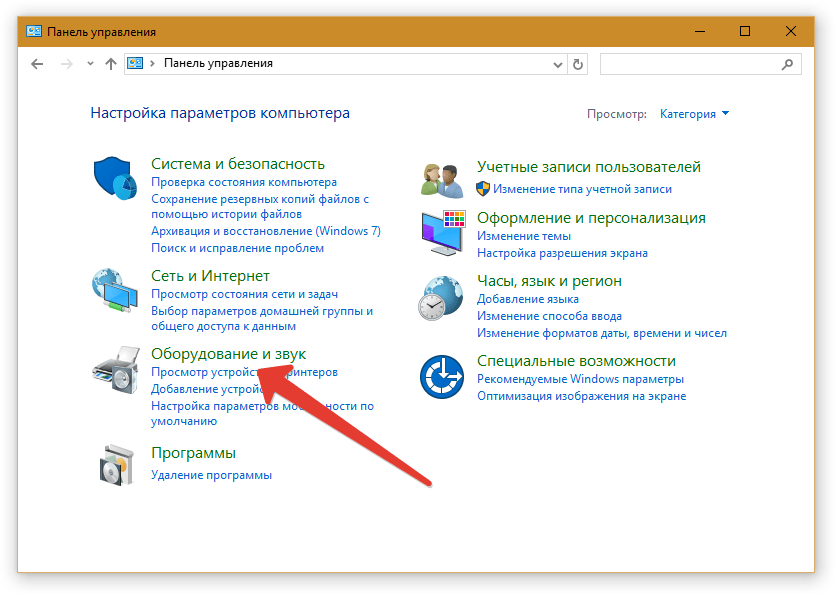Click Просмотр состояния сети и задач
Image resolution: width=836 pixels, height=595 pixels.
coord(244,294)
